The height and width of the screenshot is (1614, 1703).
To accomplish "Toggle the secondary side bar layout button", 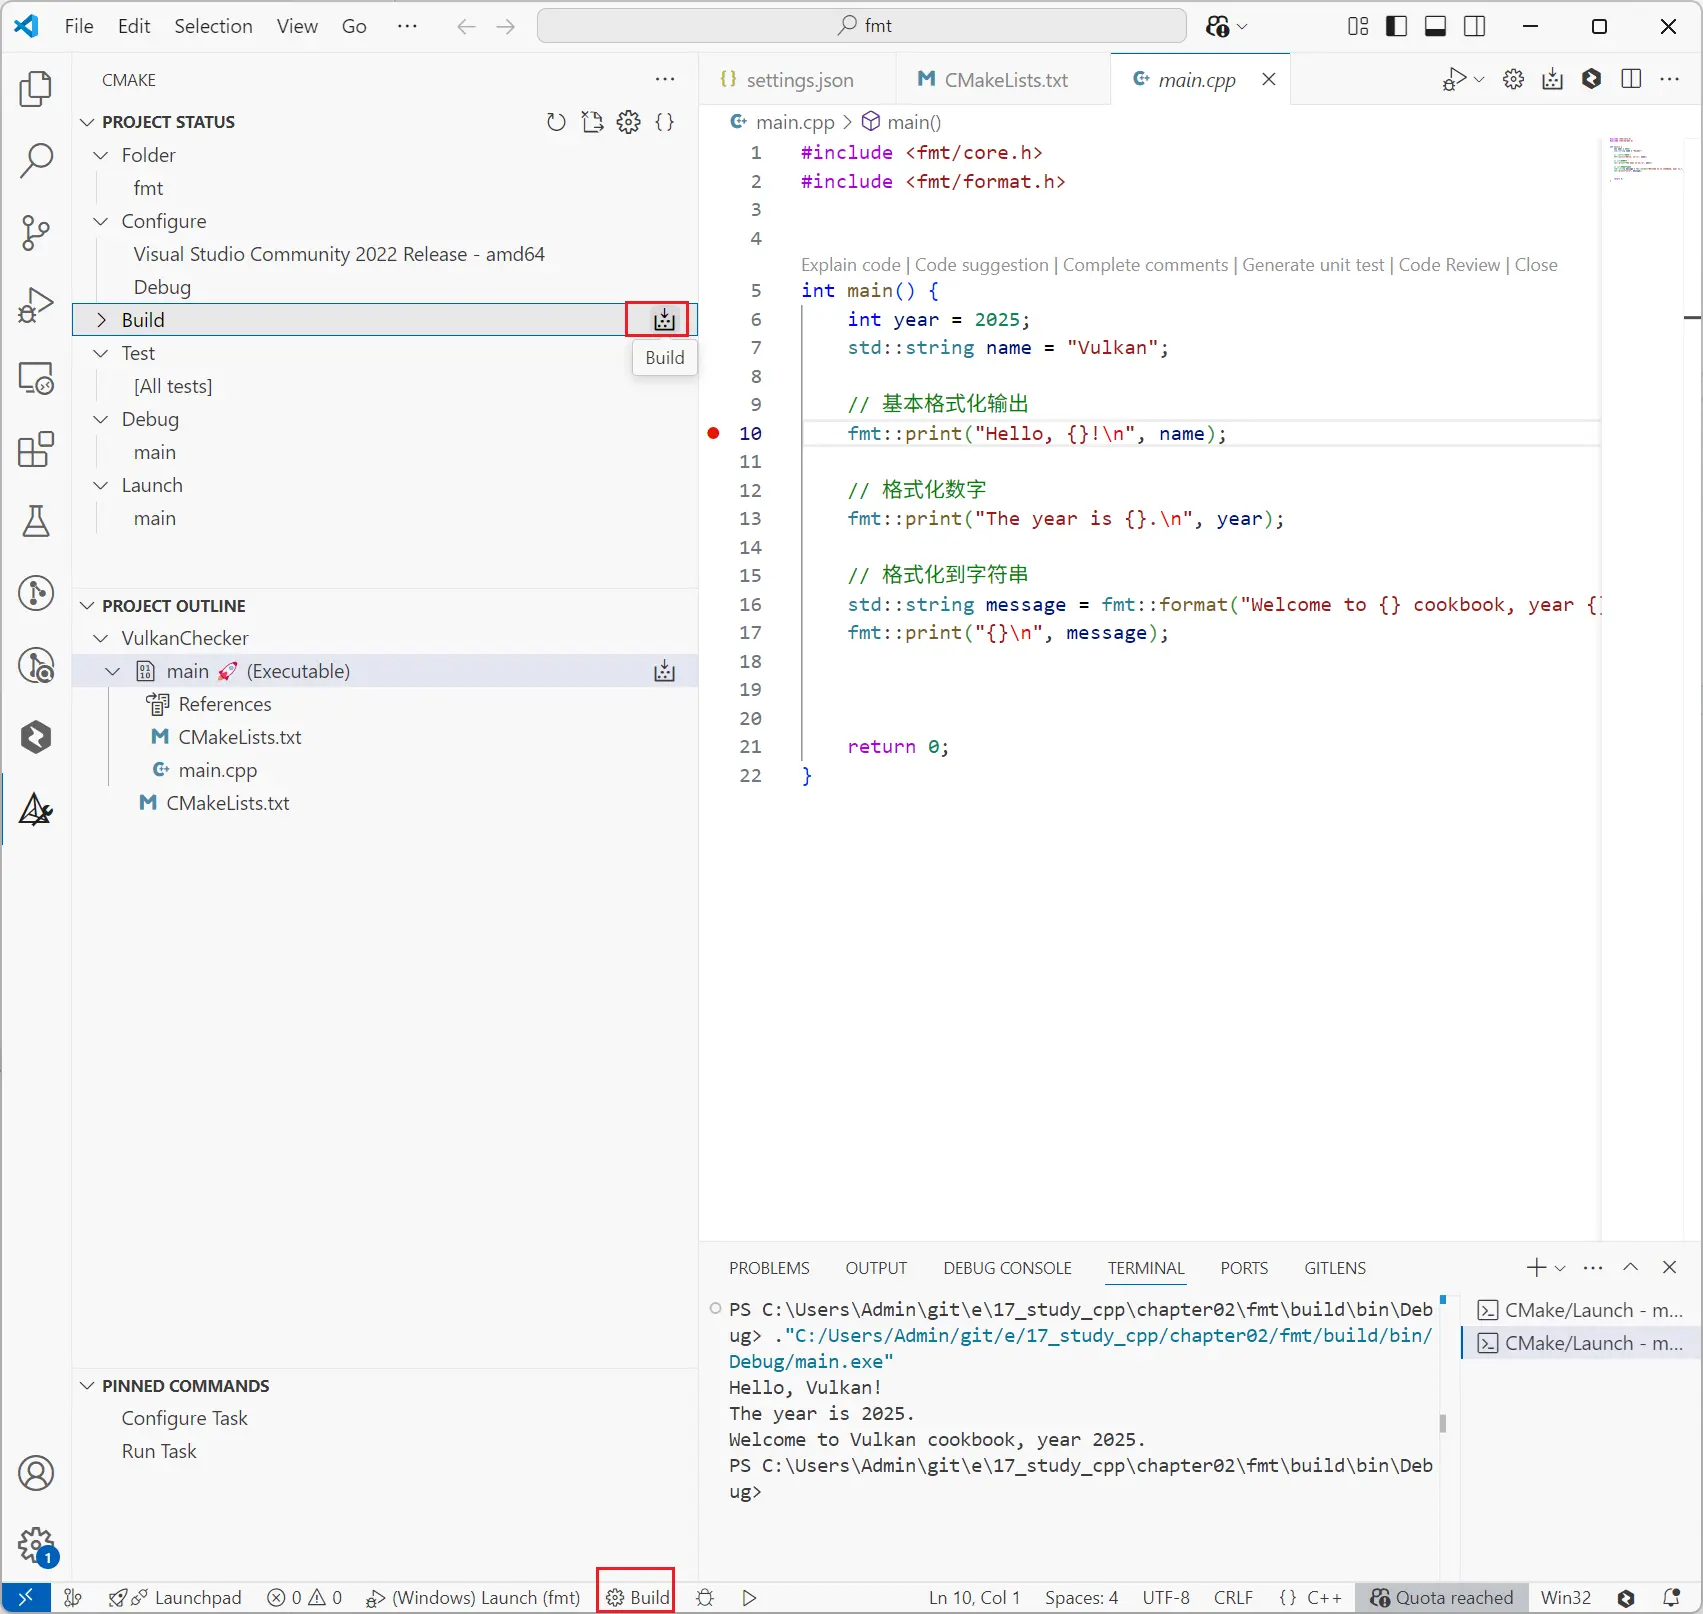I will [1474, 26].
